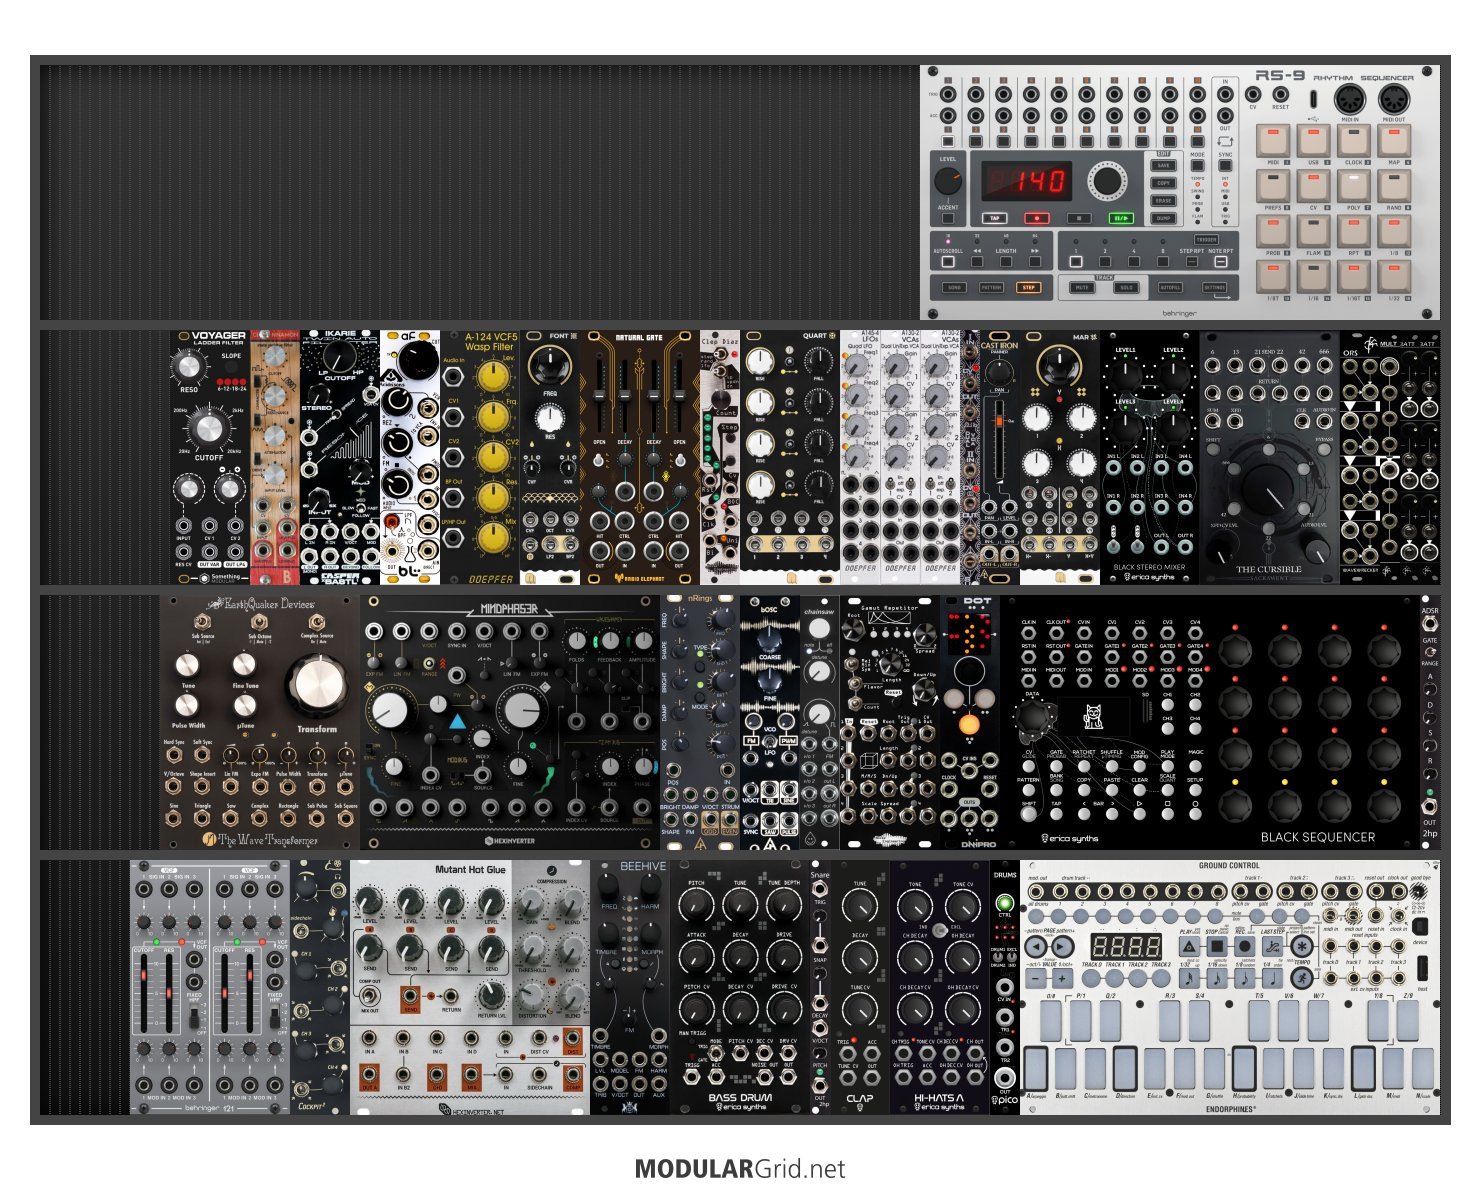This screenshot has height=1190, width=1481.
Task: Click the RS-9 tempo display showing 140
Action: coord(1027,181)
